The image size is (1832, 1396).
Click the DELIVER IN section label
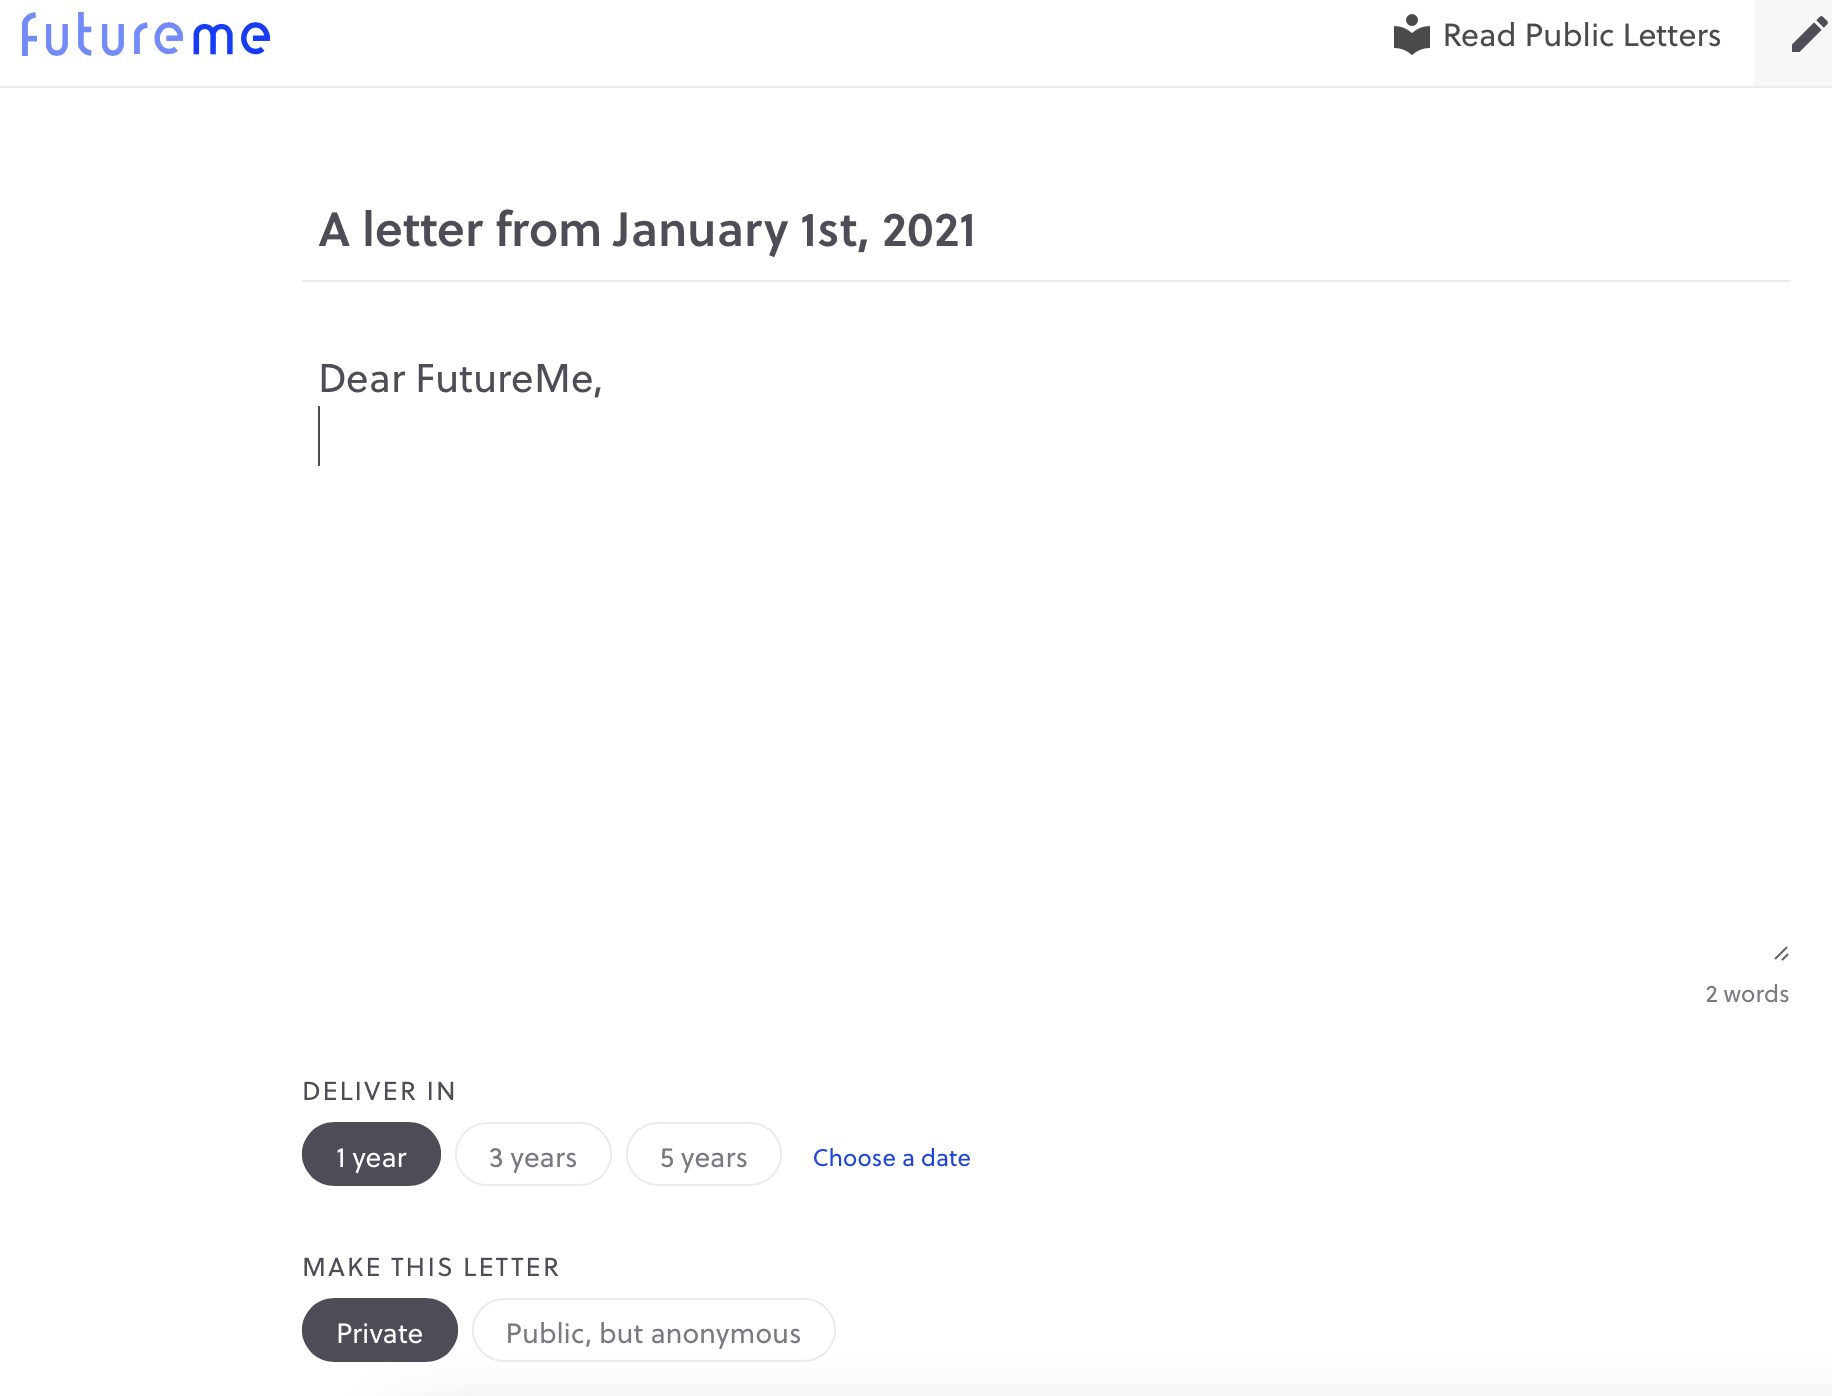(378, 1091)
